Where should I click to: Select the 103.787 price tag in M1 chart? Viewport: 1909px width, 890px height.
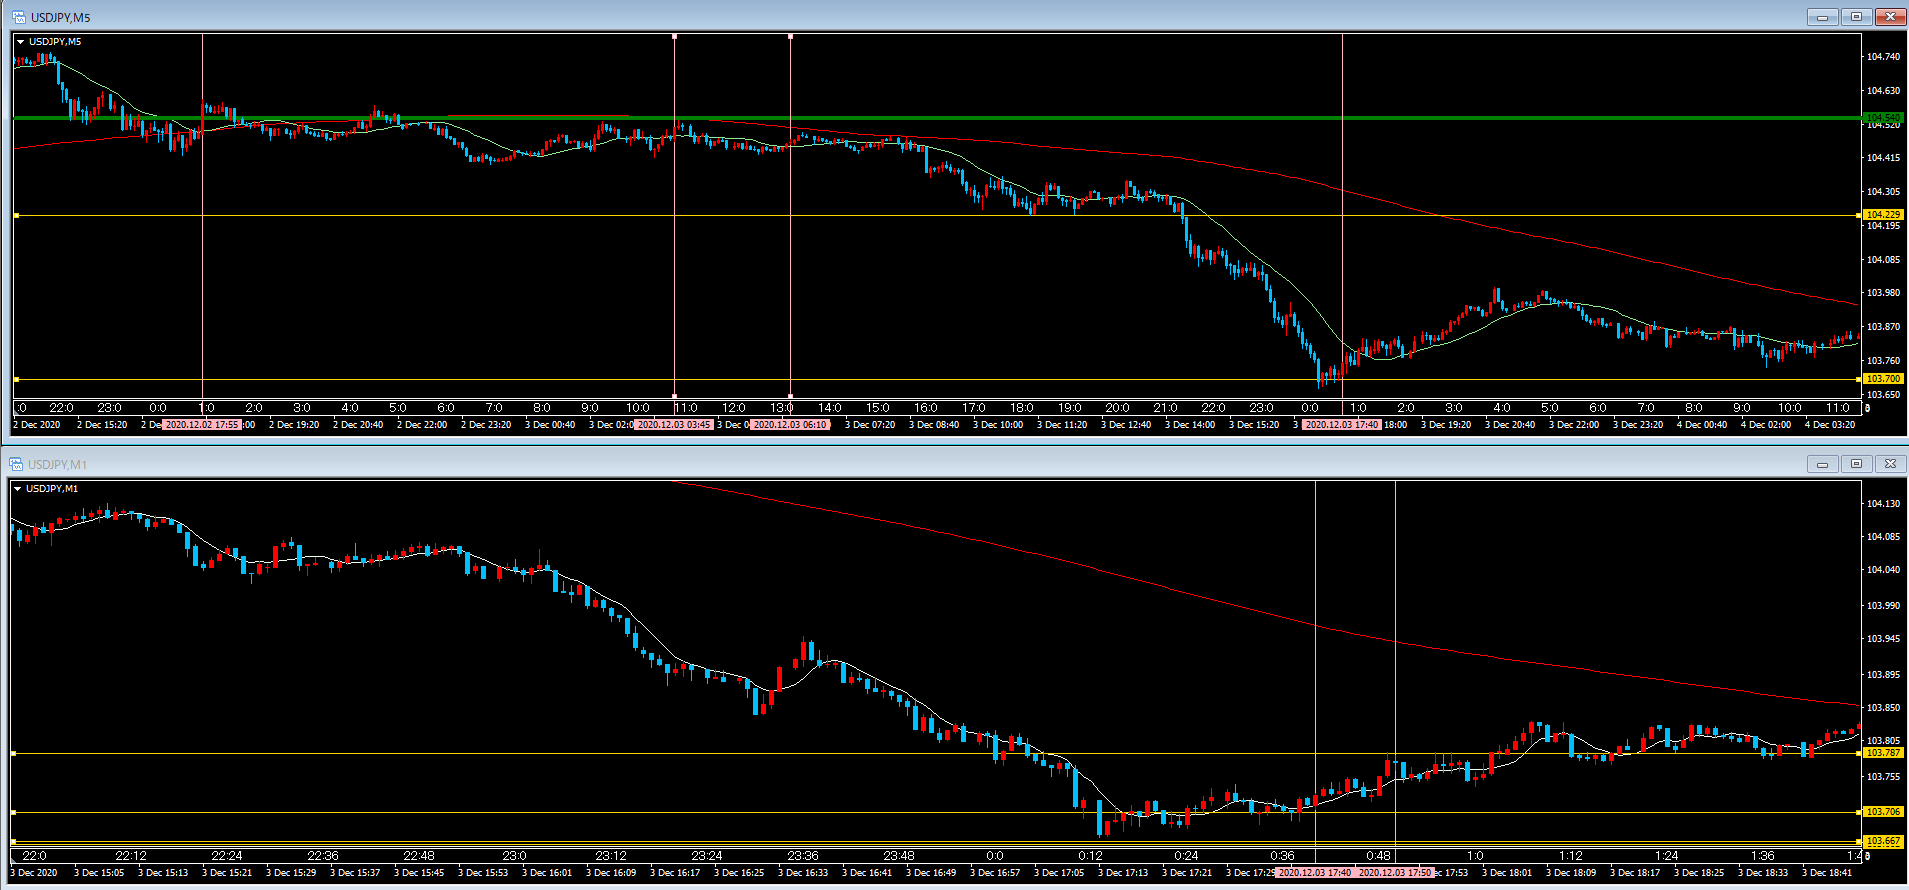pos(1882,753)
